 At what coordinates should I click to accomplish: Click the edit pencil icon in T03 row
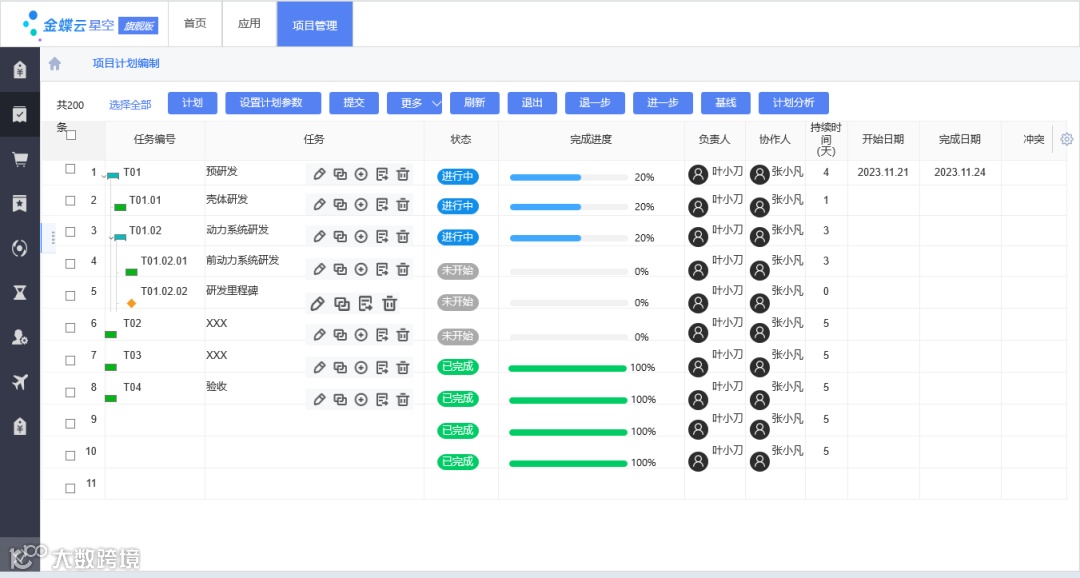[x=319, y=368]
